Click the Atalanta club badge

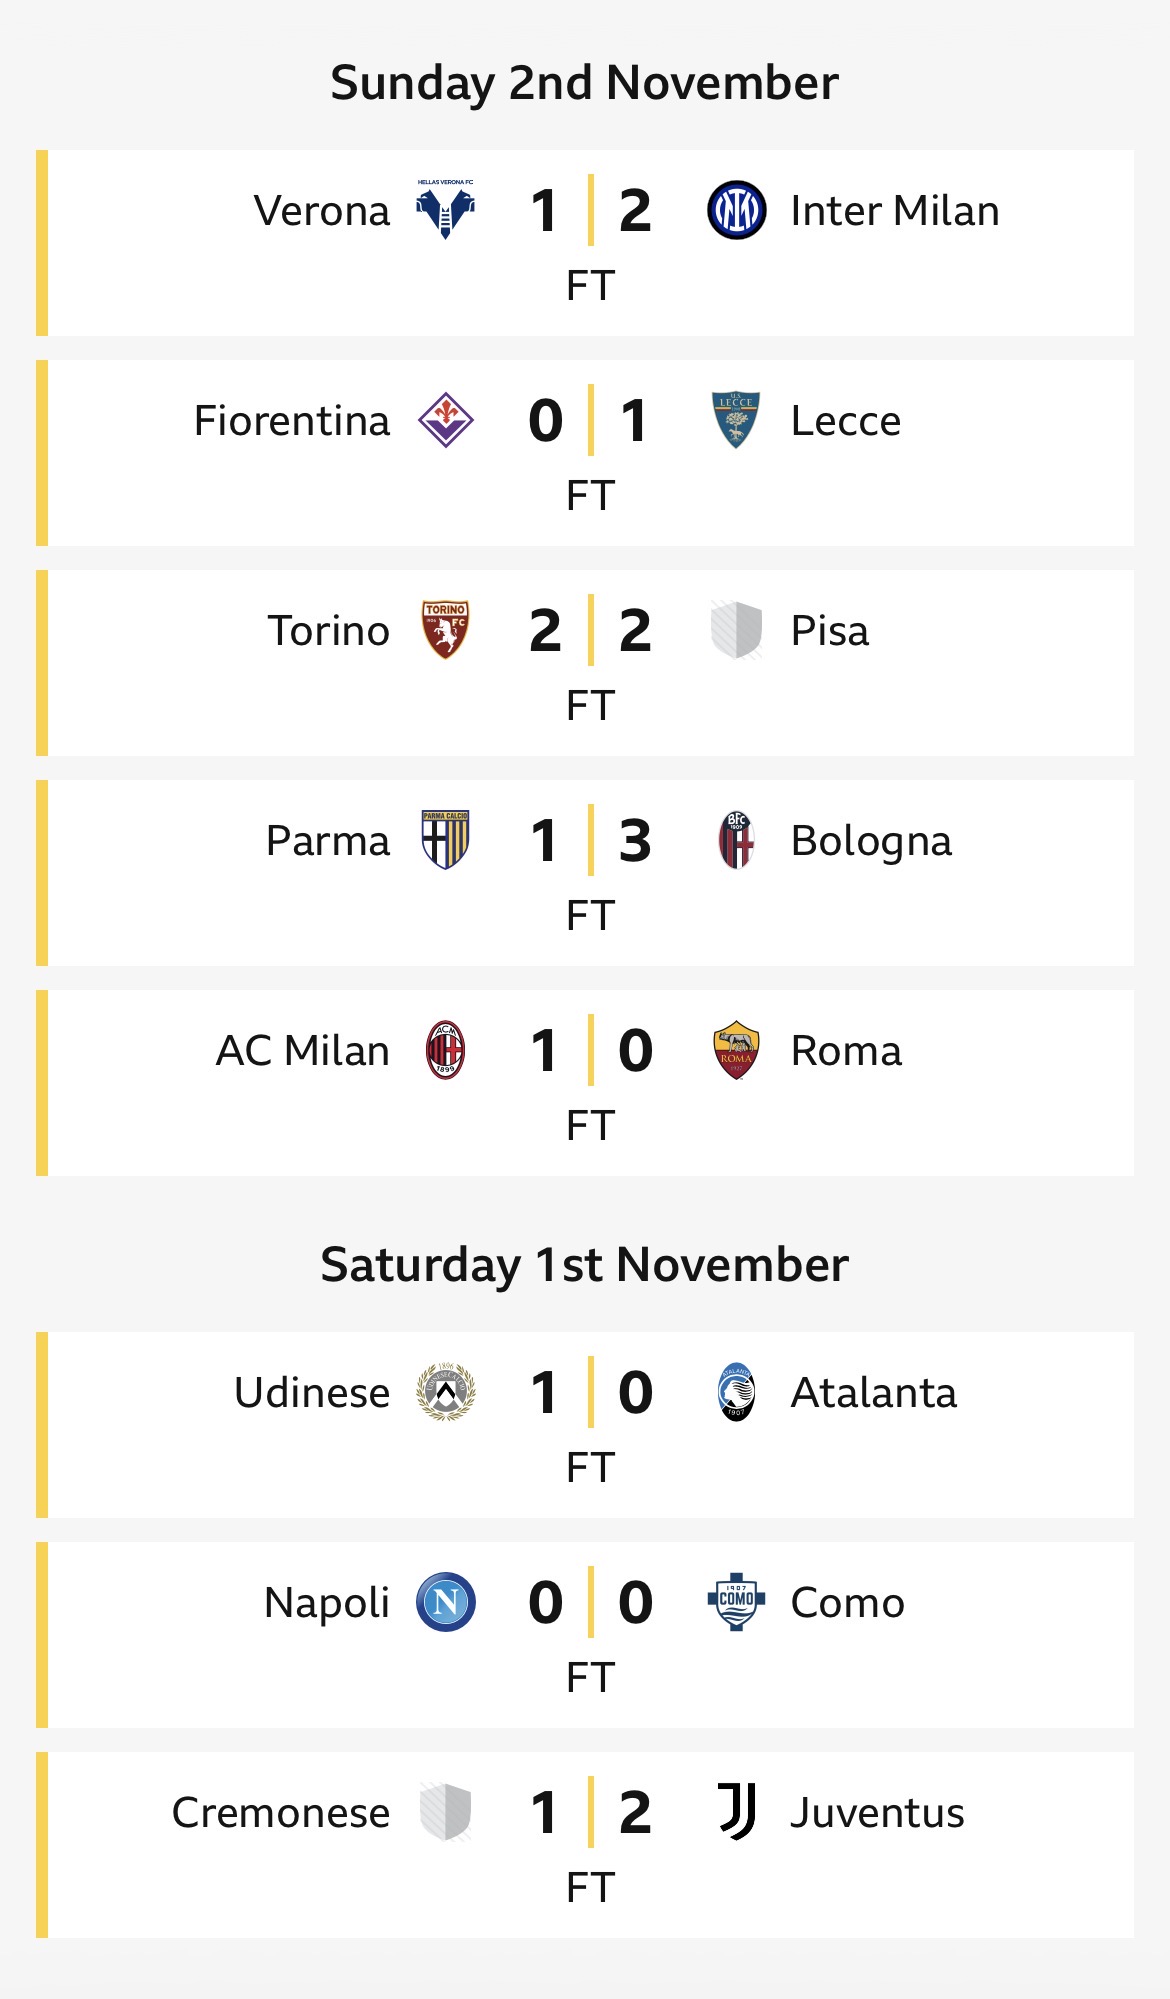coord(736,1392)
